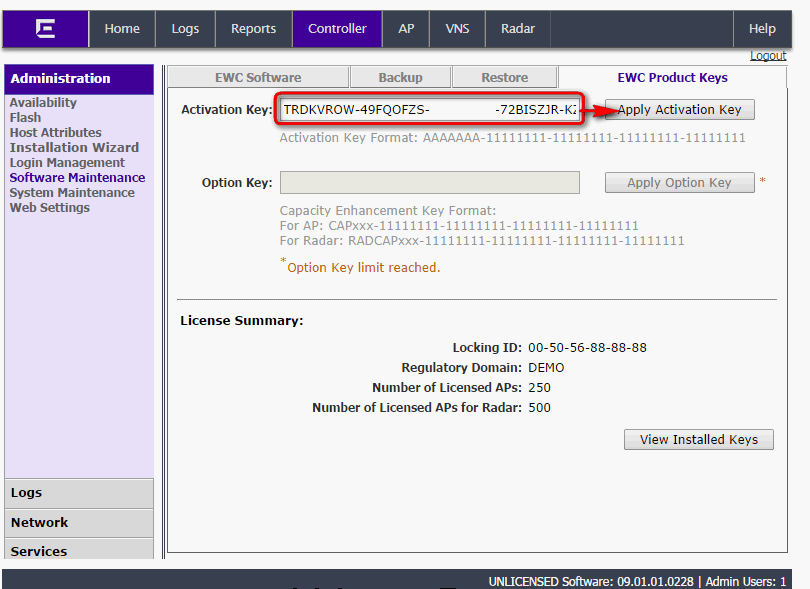Click the Apply Option Key button

pos(680,182)
